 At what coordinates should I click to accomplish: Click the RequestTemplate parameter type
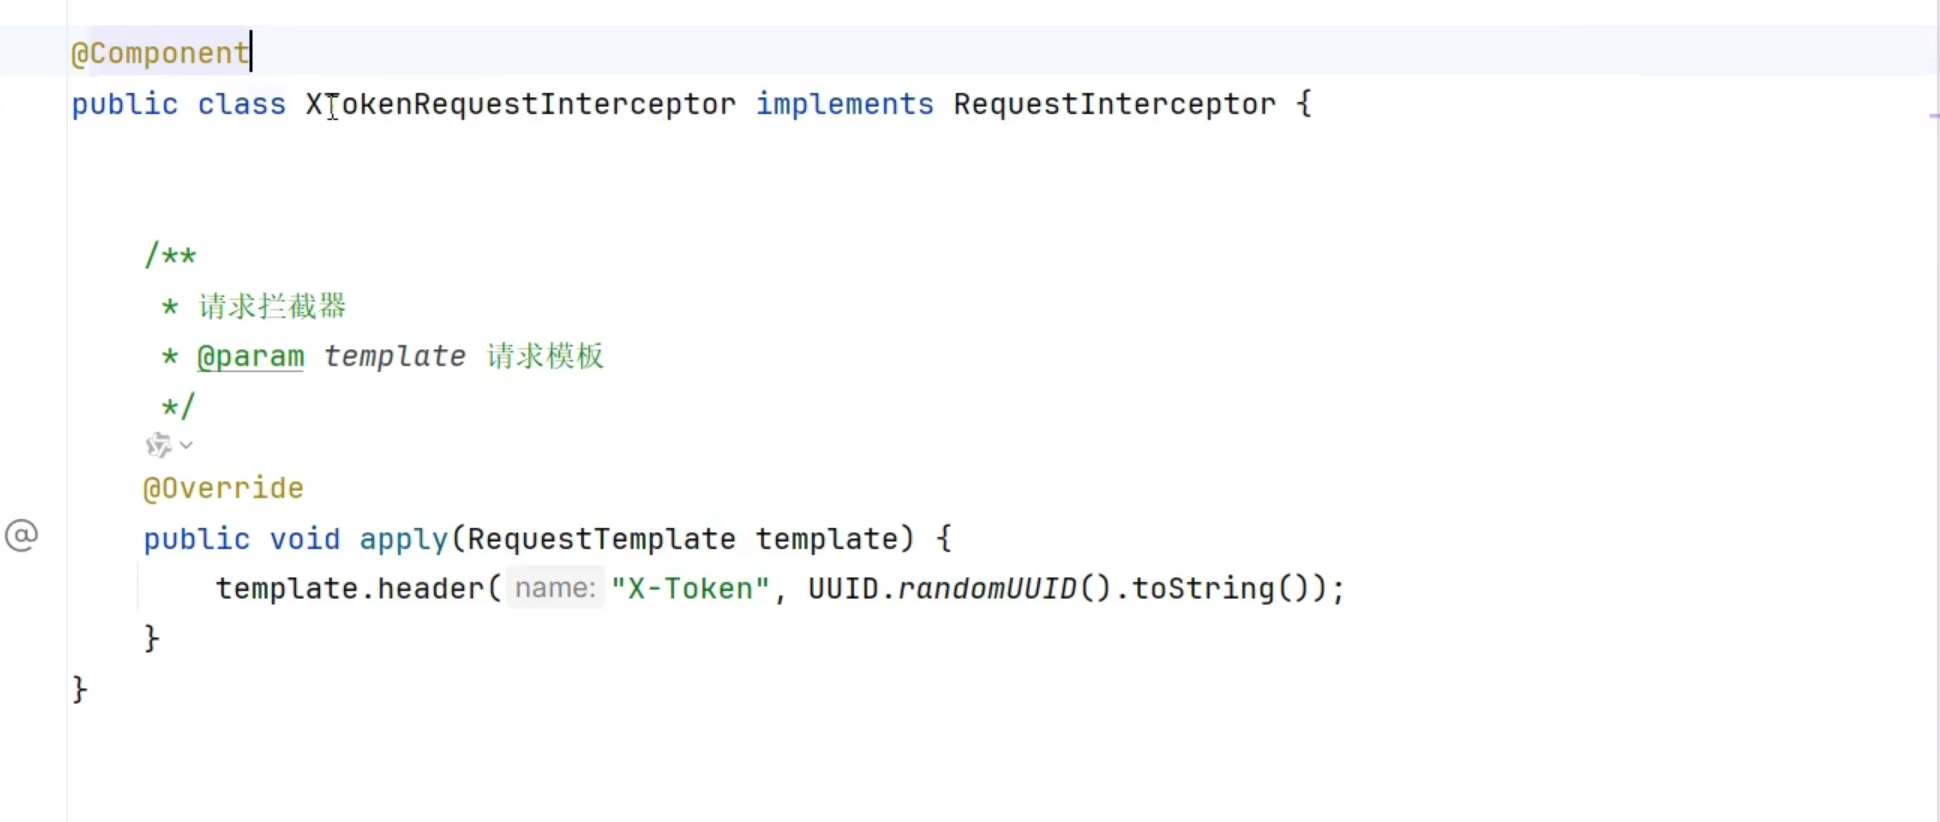coord(601,539)
